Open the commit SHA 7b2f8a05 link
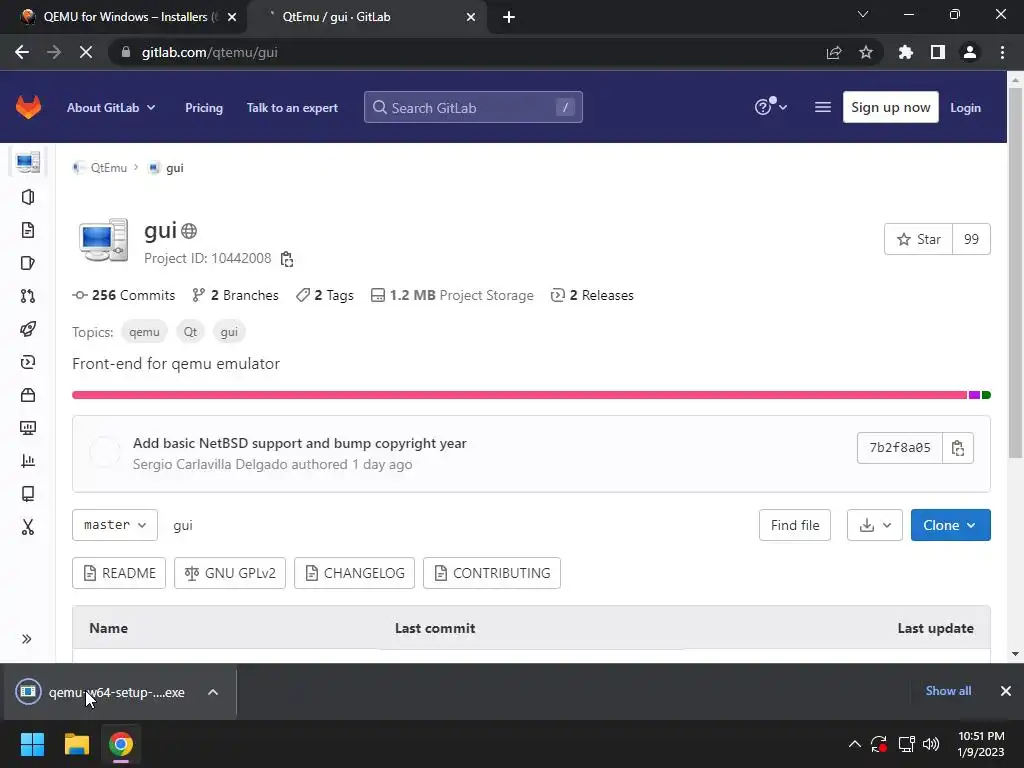Viewport: 1024px width, 768px height. coord(900,448)
